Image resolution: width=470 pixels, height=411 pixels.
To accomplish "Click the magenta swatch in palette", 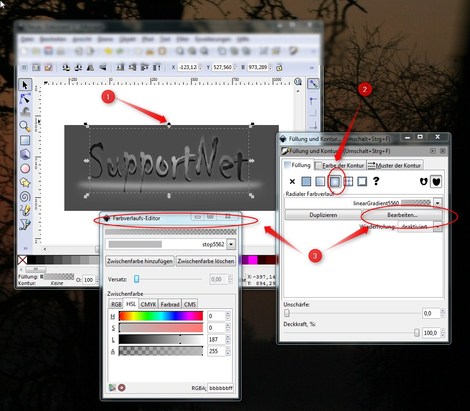I will point(253,260).
